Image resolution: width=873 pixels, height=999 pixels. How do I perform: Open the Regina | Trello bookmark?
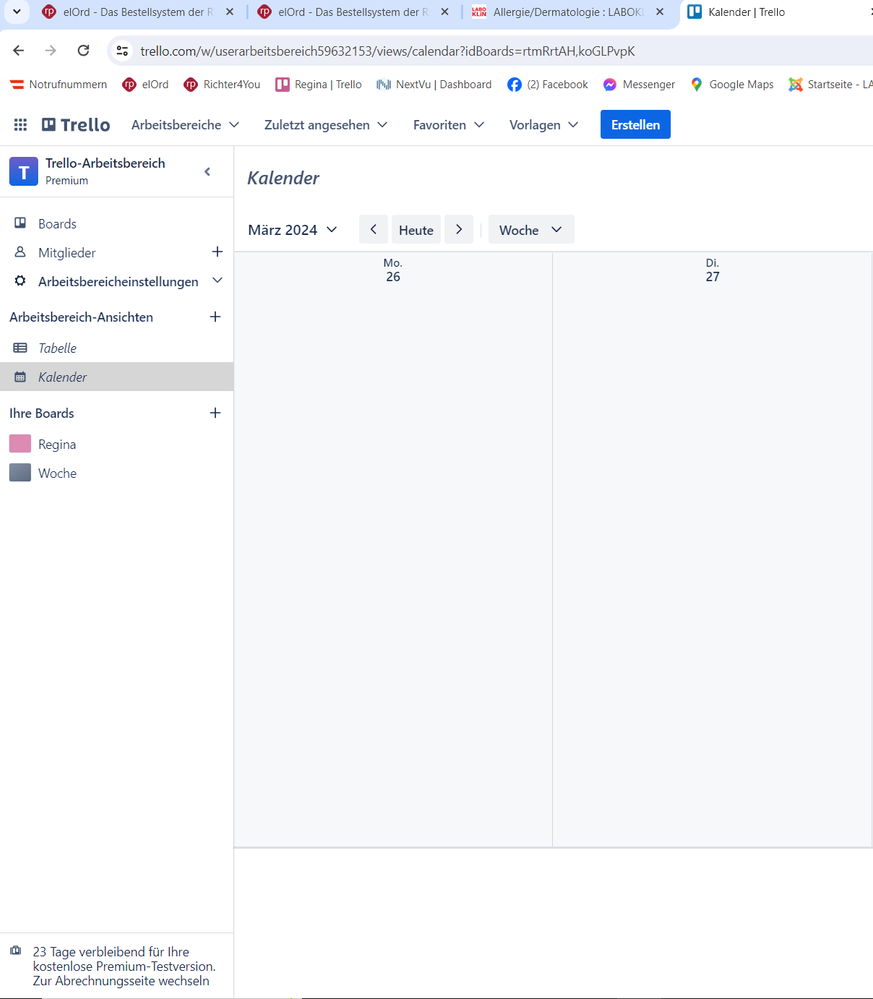click(319, 84)
